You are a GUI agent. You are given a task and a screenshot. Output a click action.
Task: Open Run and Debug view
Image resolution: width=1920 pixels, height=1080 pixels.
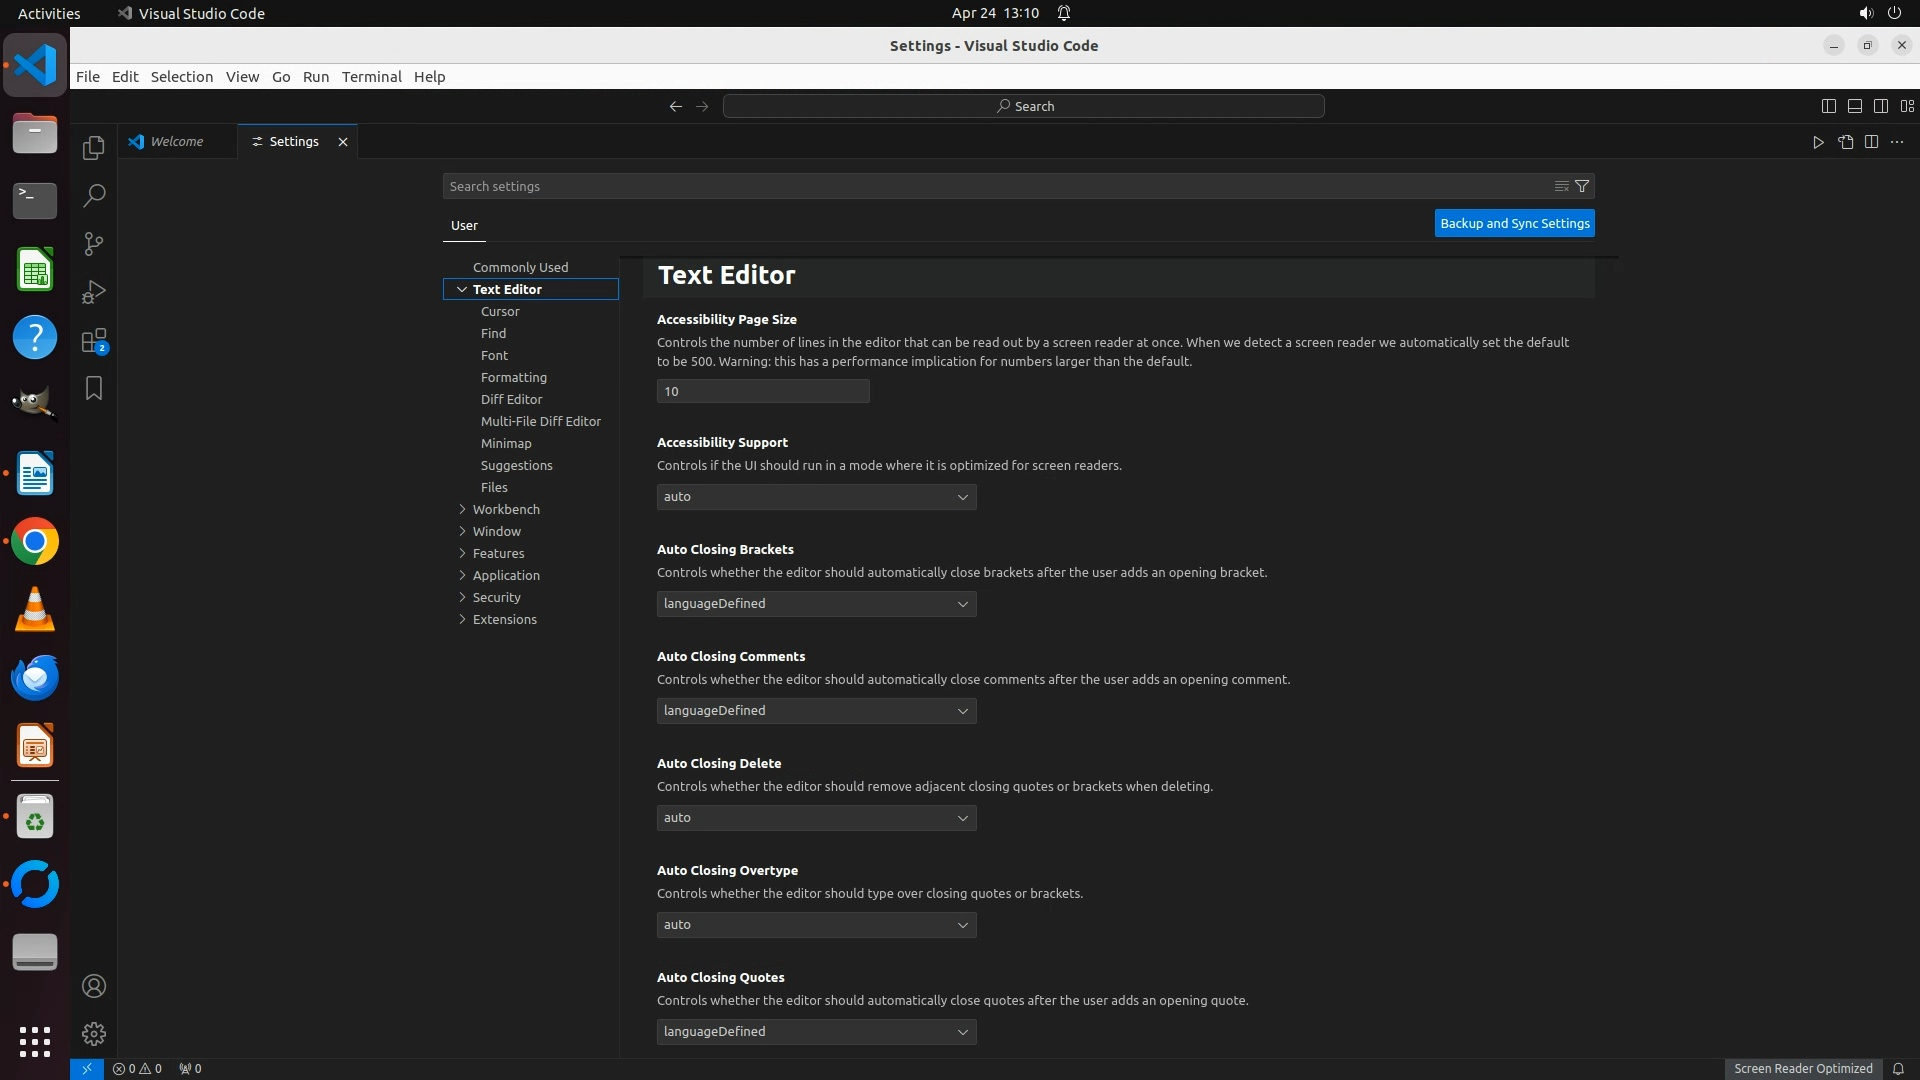point(94,292)
